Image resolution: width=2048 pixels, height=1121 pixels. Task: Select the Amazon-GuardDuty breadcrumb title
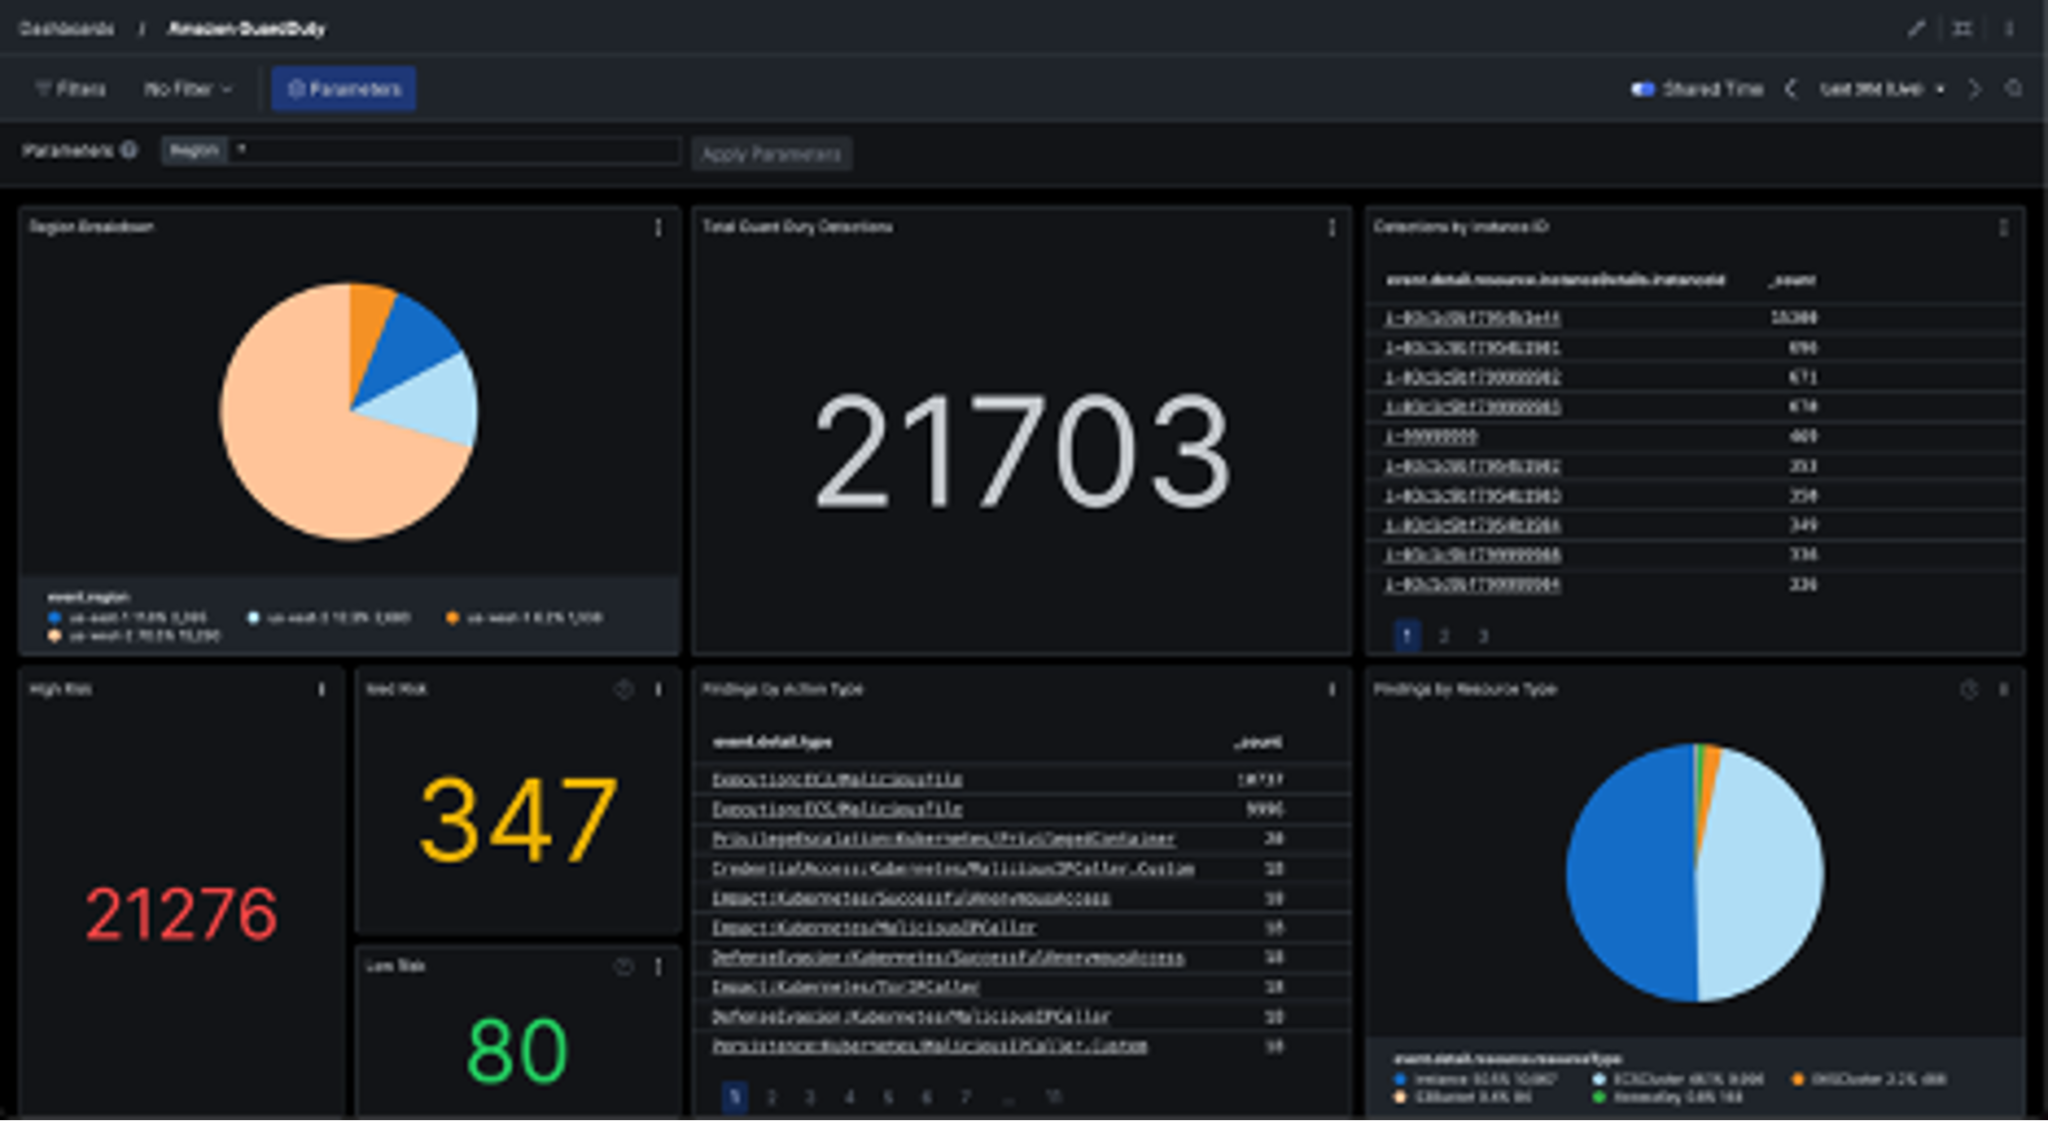pos(244,30)
